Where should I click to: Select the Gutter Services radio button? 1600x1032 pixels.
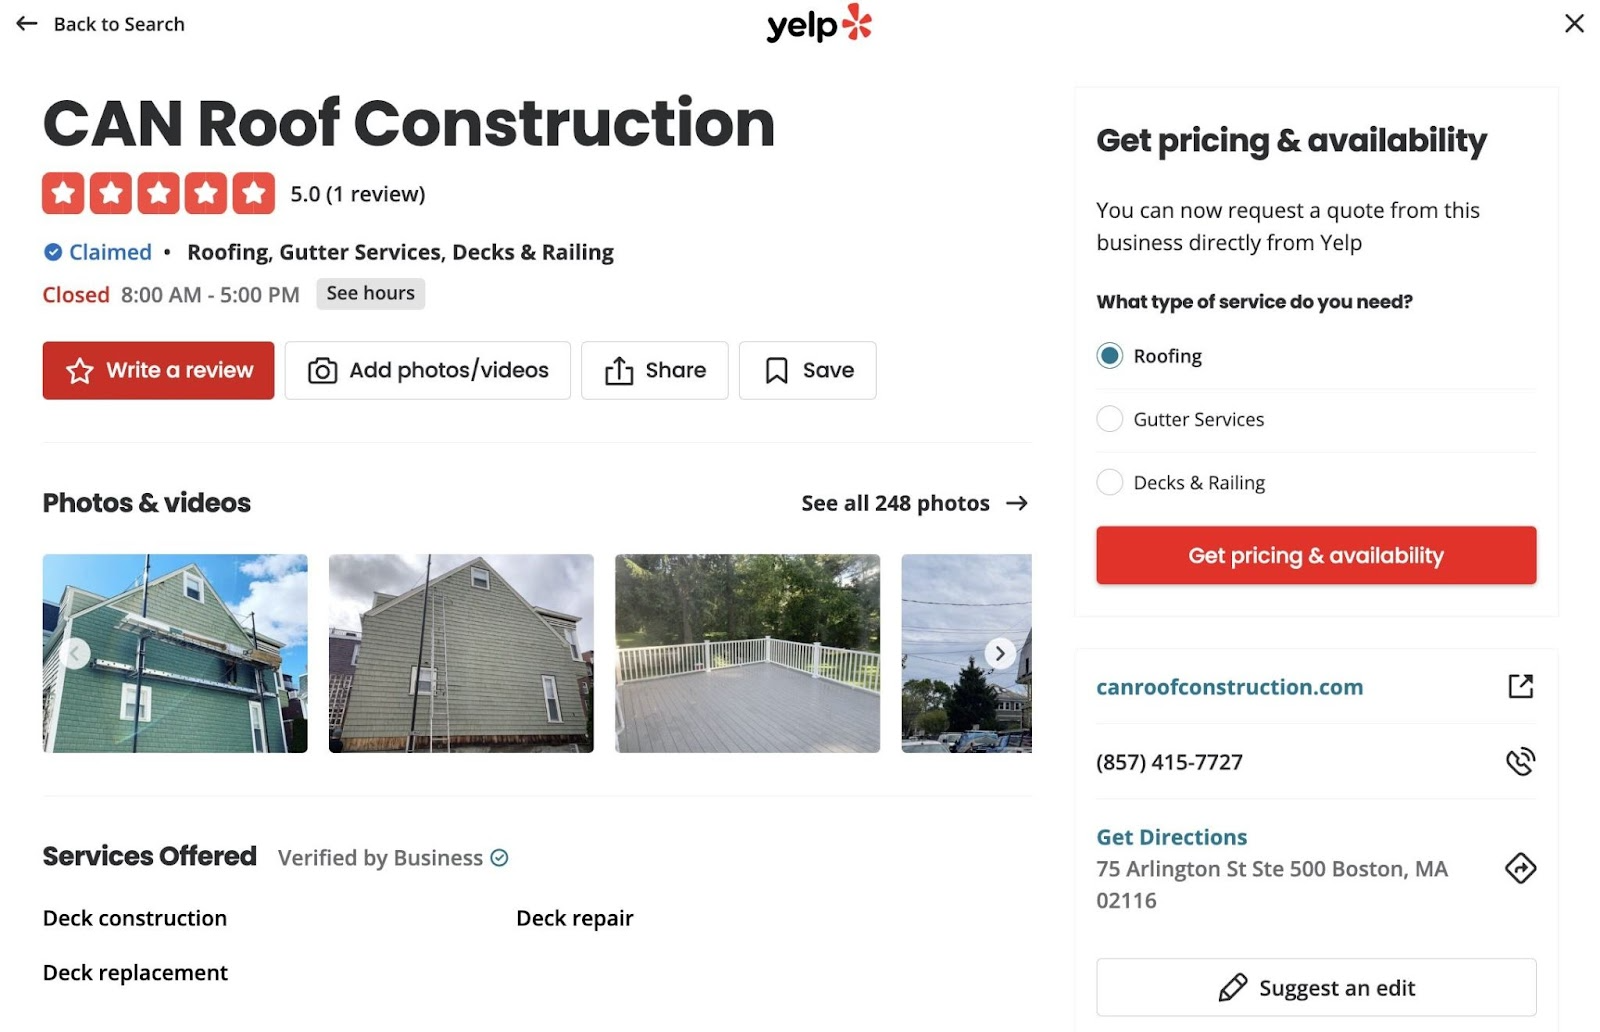1109,419
